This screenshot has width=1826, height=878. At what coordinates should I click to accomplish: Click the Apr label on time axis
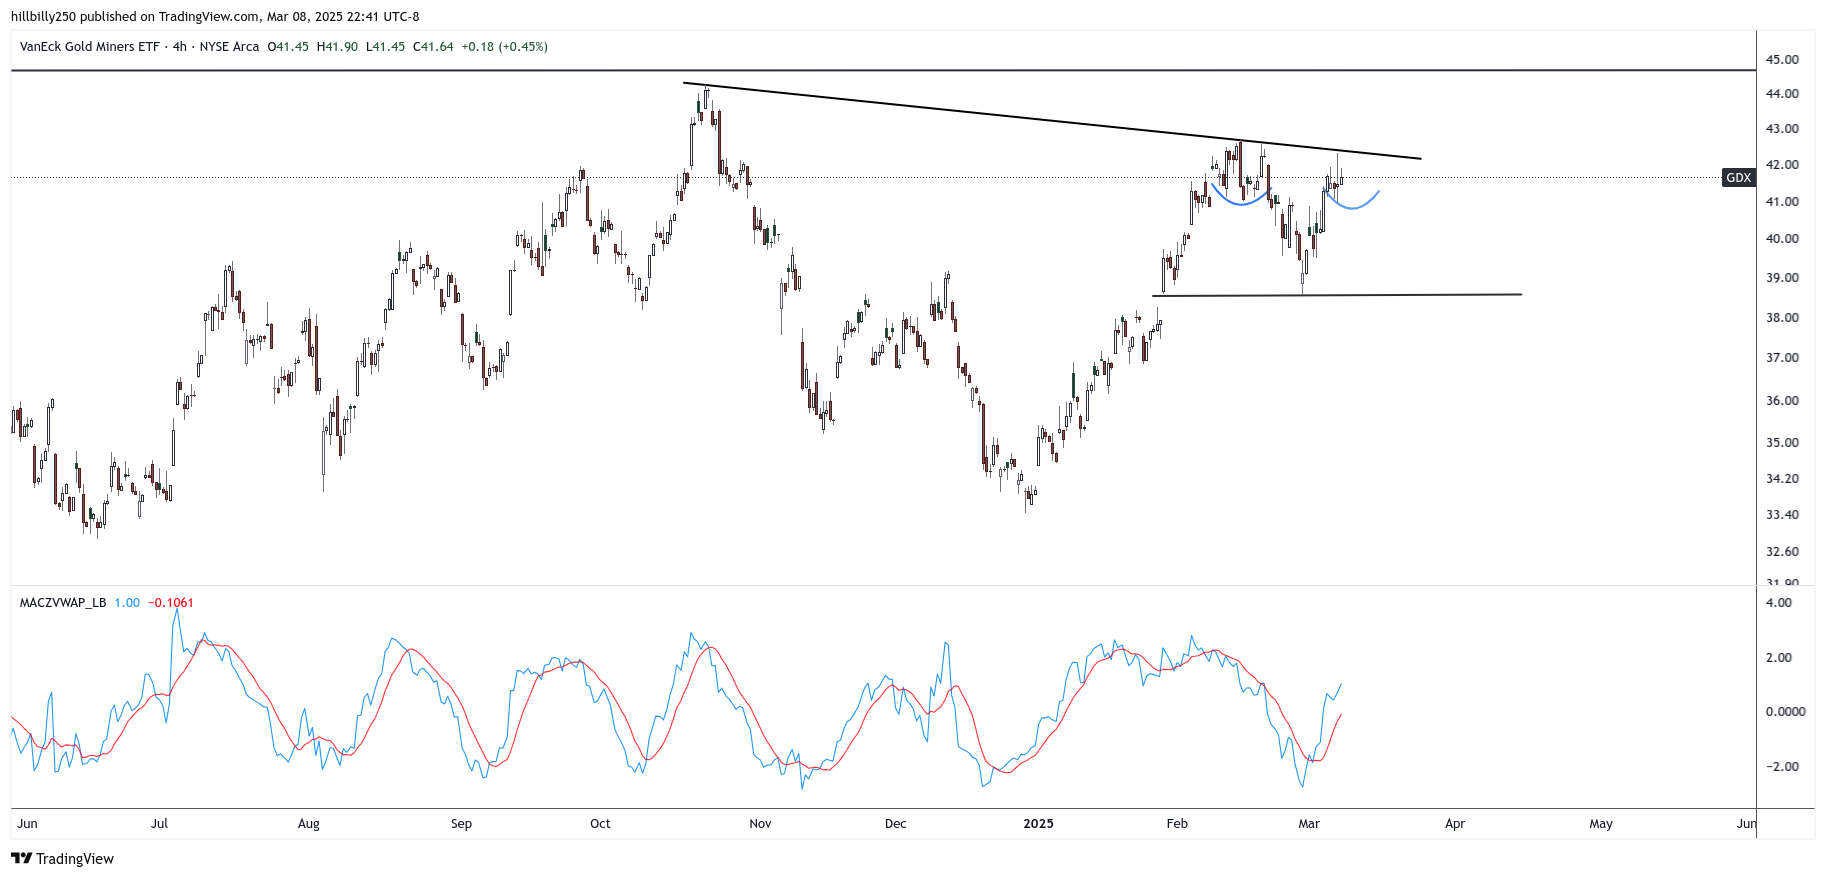pyautogui.click(x=1454, y=824)
